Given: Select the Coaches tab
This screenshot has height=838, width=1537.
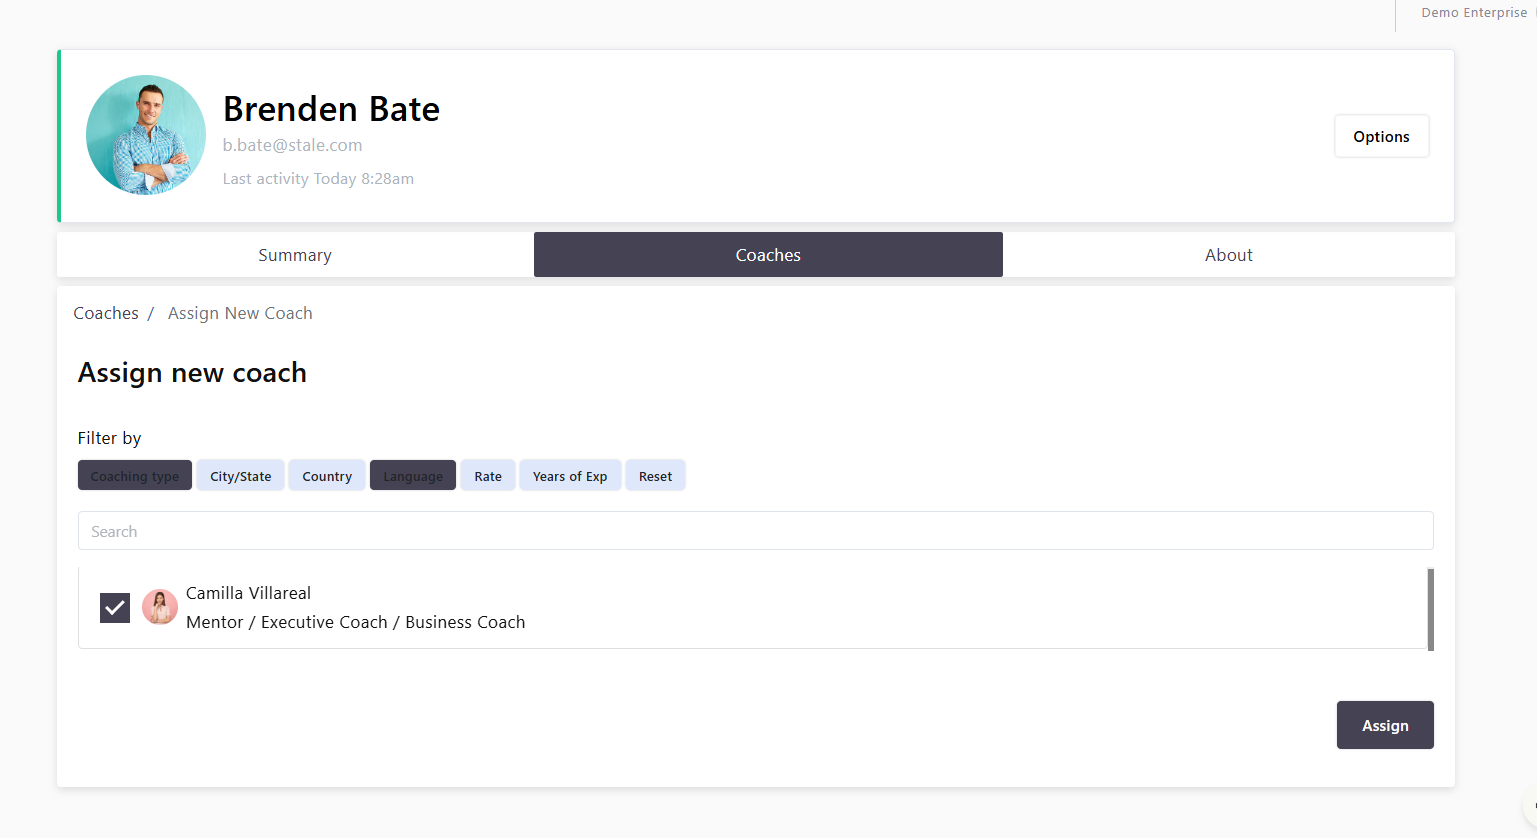Looking at the screenshot, I should (x=768, y=255).
